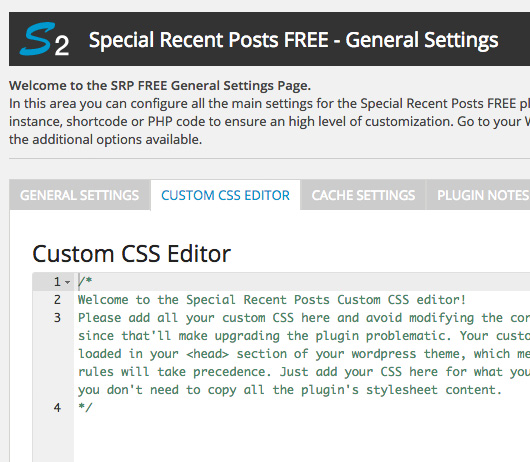
Task: Click 'Welcome to the SRP FREE General Settings Page.' text
Action: click(x=160, y=86)
